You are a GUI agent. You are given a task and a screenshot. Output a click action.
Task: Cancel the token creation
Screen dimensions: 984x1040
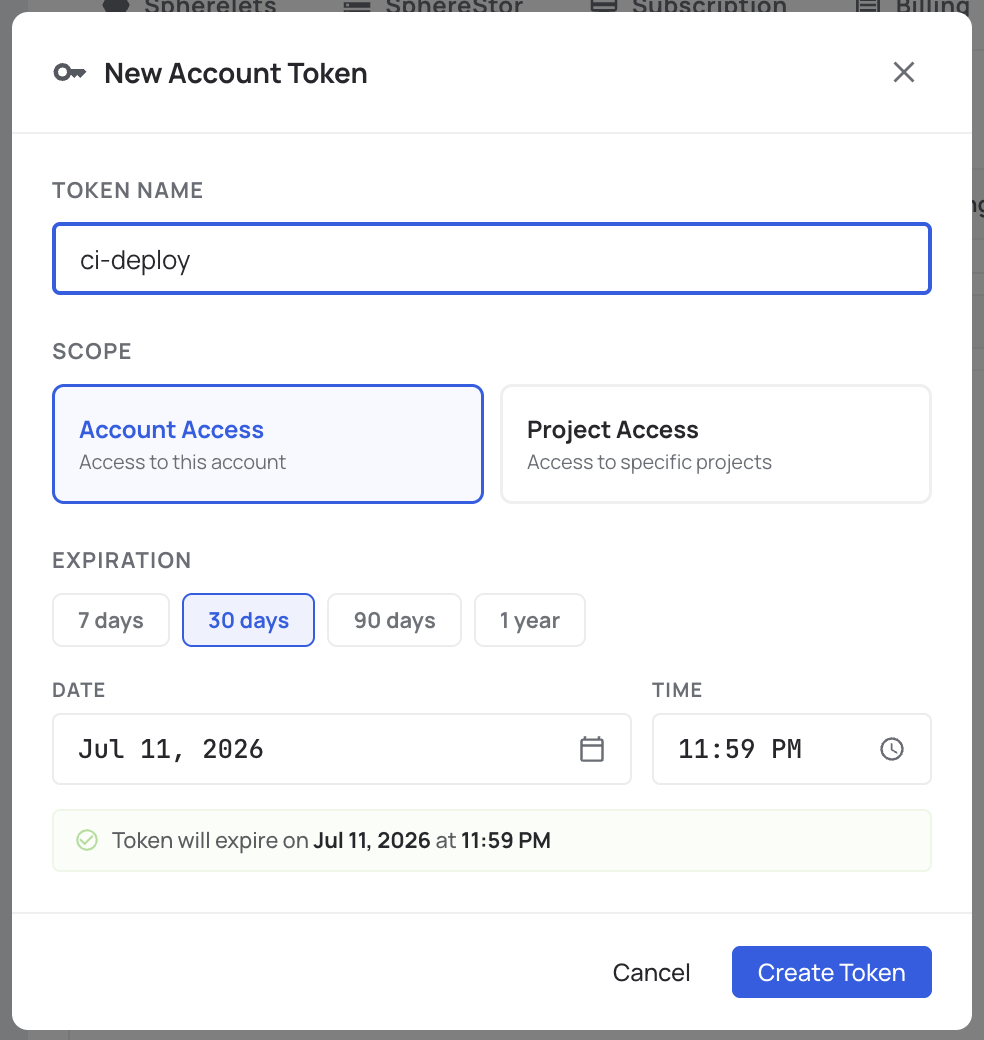(651, 972)
